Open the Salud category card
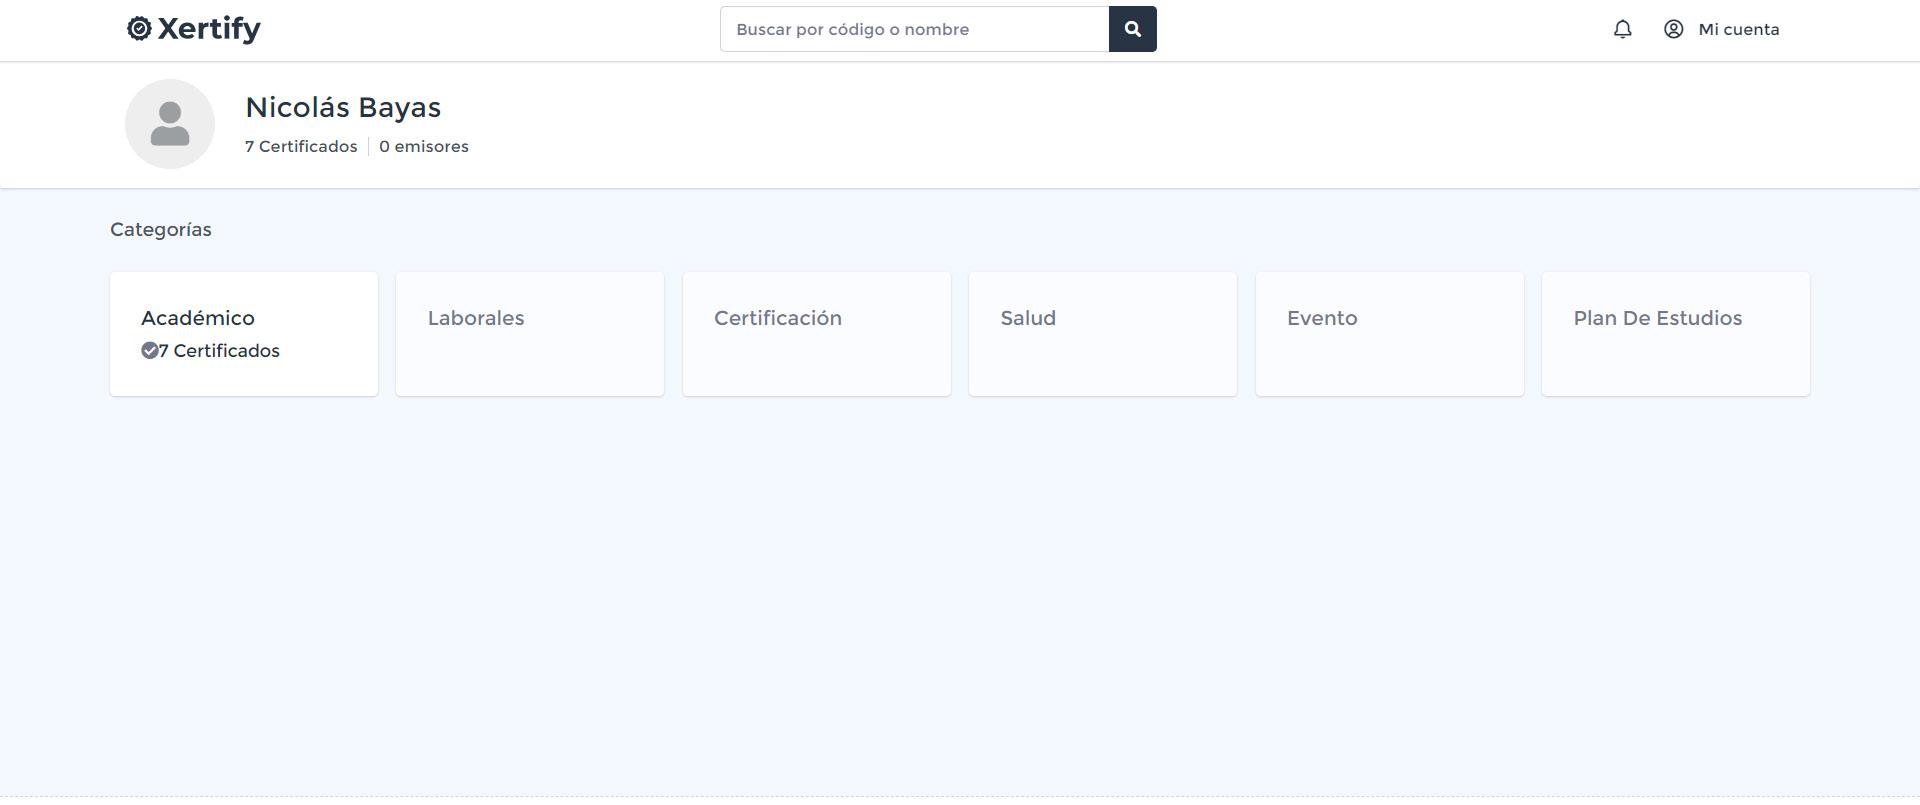Viewport: 1920px width, 805px height. (x=1102, y=334)
